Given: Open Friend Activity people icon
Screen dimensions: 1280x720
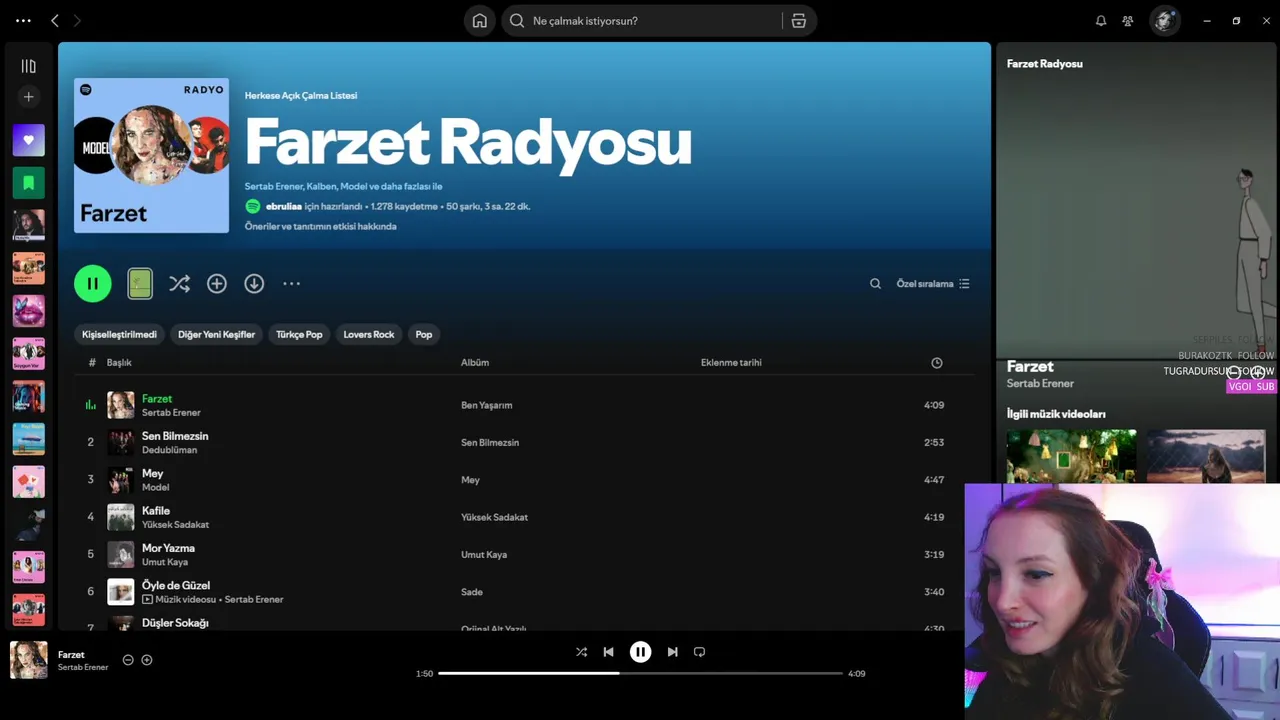Looking at the screenshot, I should [x=1128, y=21].
